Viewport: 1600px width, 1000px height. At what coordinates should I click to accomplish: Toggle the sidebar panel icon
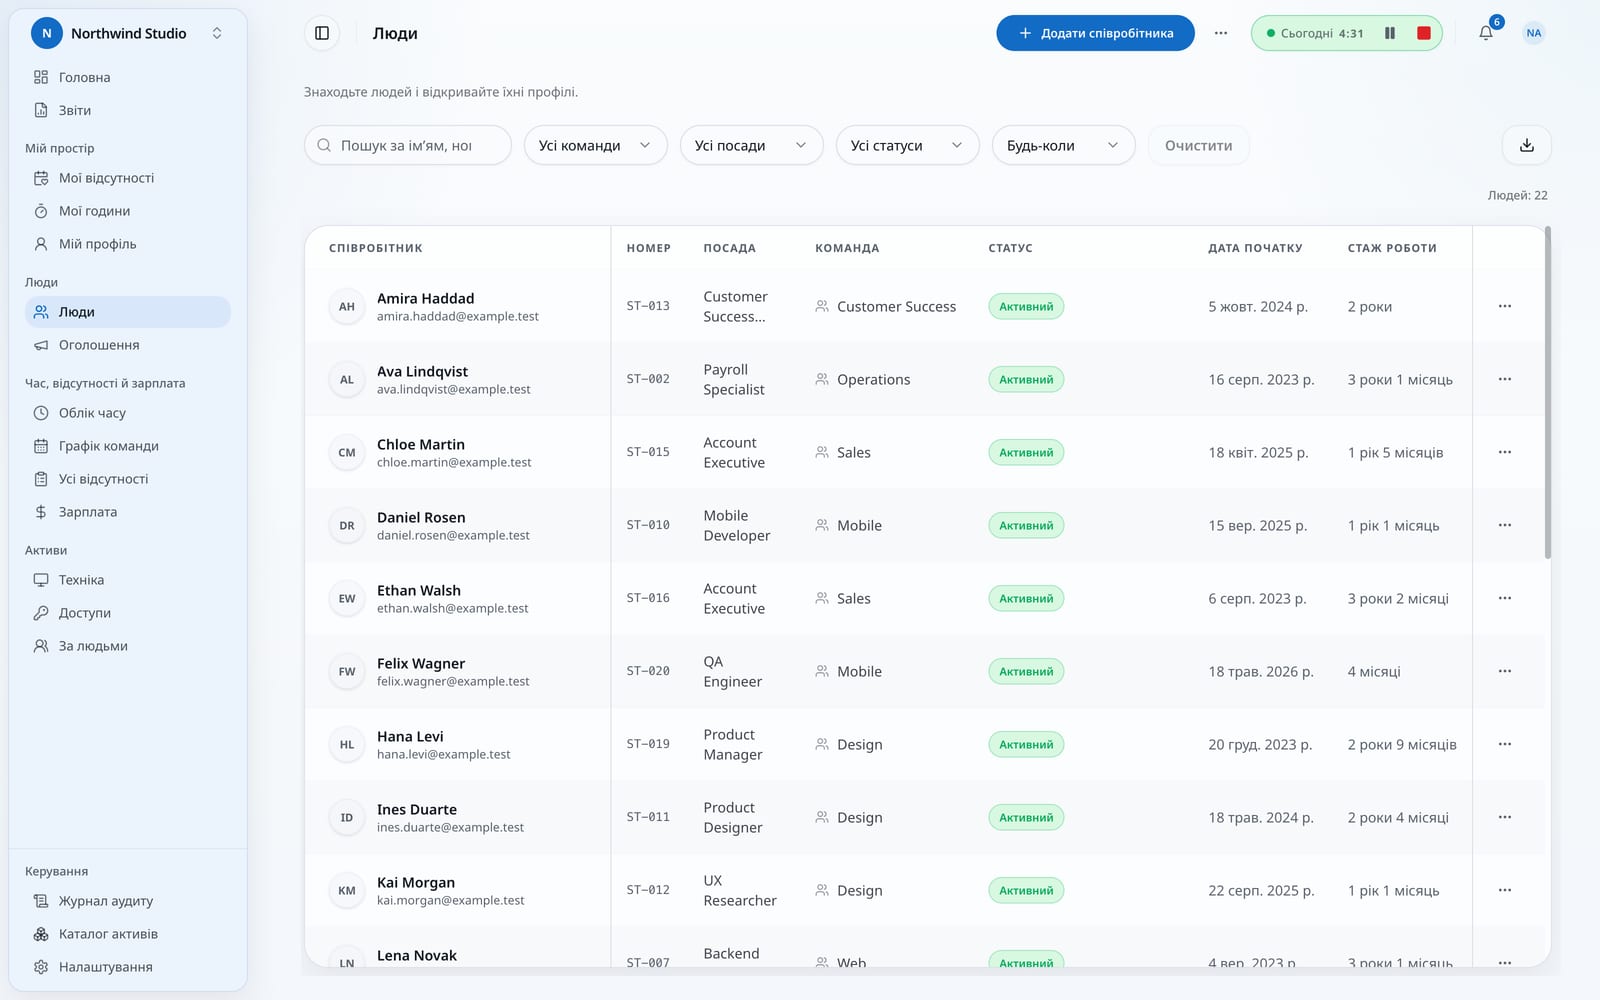click(x=322, y=33)
